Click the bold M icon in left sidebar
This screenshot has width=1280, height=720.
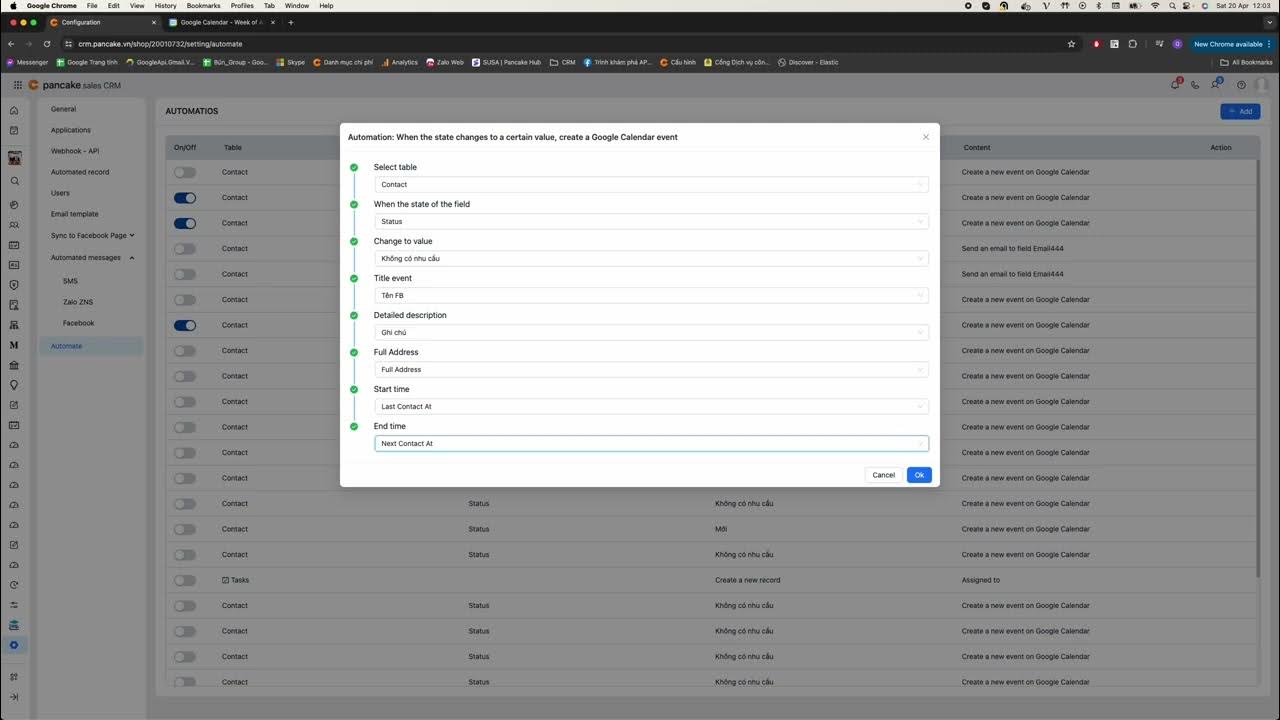(x=14, y=345)
